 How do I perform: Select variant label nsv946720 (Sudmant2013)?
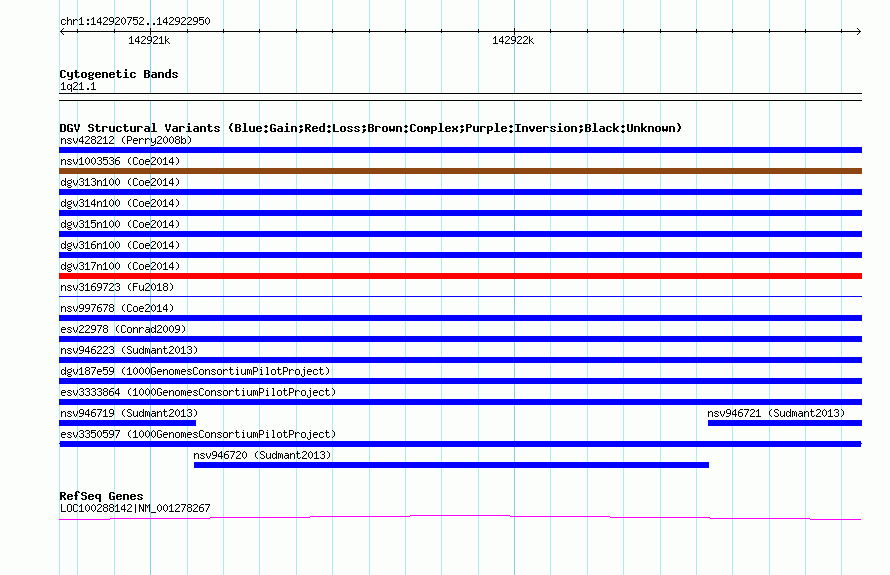click(262, 455)
